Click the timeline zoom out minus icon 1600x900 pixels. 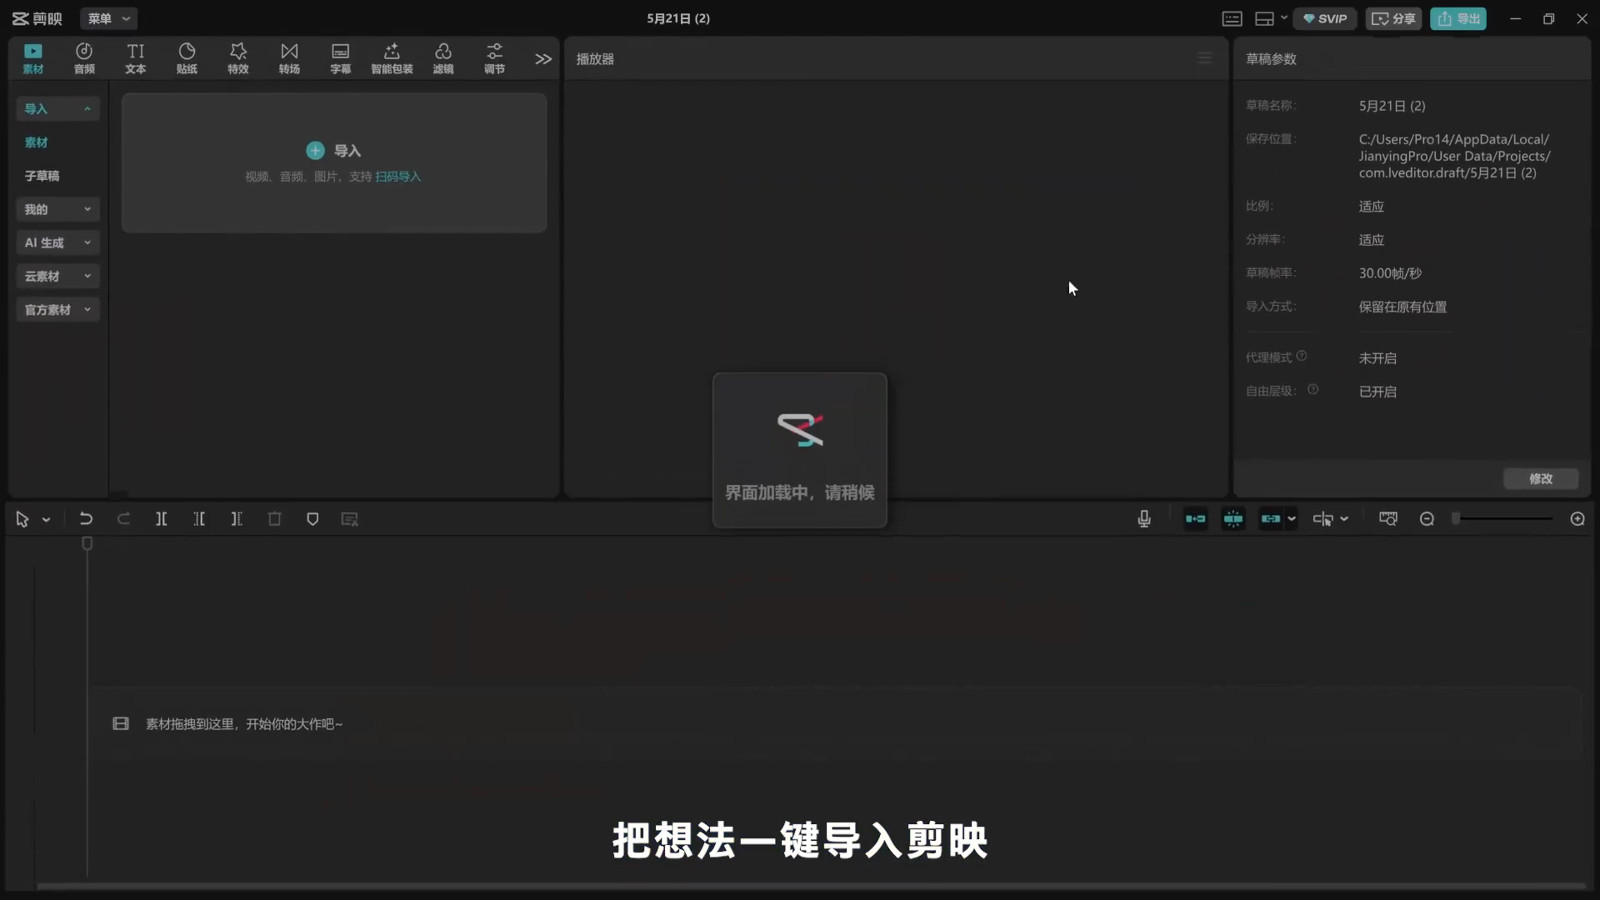(x=1427, y=519)
